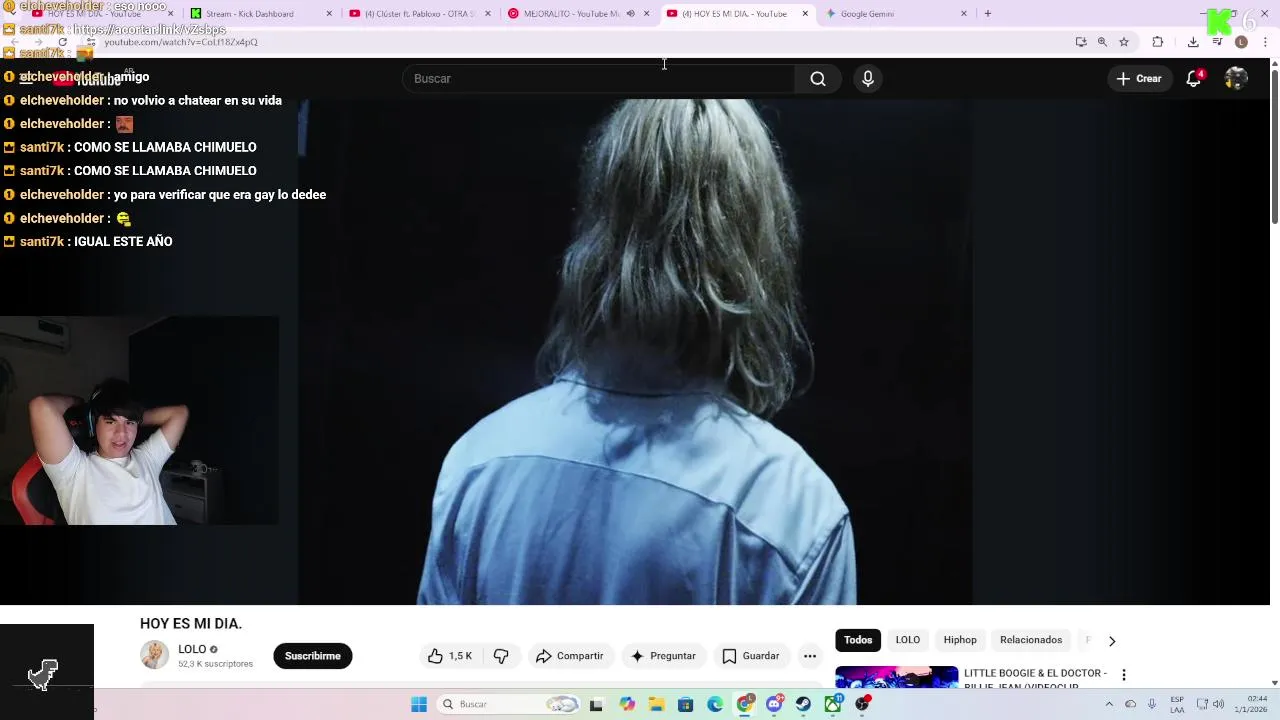This screenshot has height=720, width=1280.
Task: Open the Chrome extensions puzzle icon
Action: (1158, 42)
